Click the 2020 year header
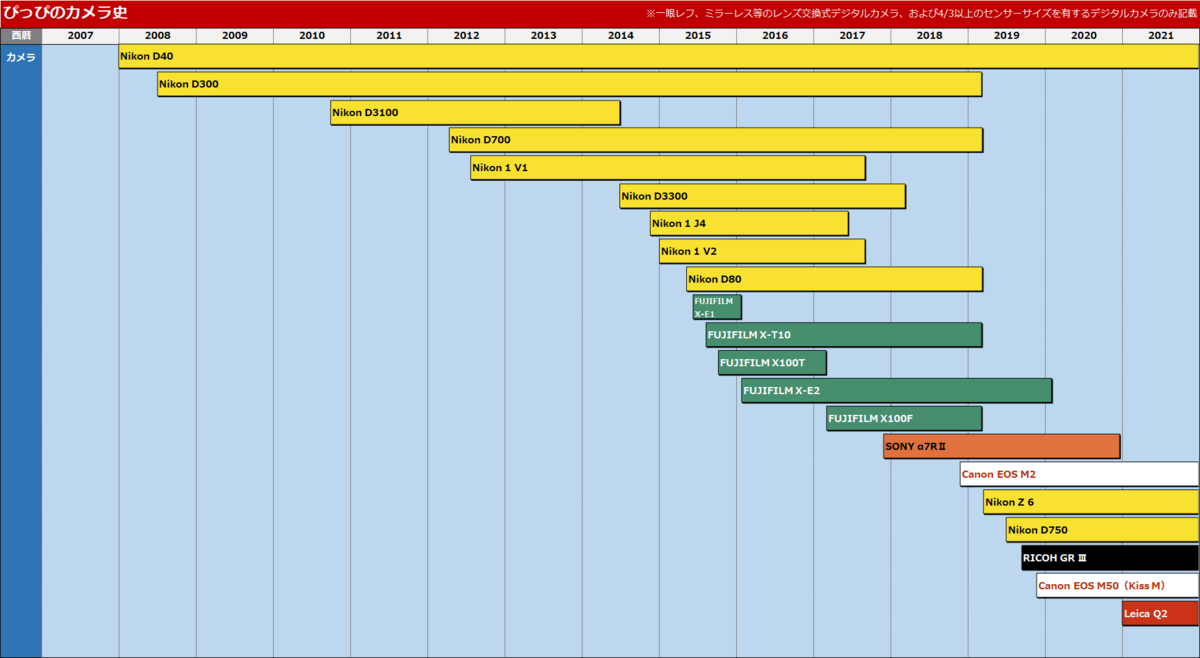 (1084, 36)
